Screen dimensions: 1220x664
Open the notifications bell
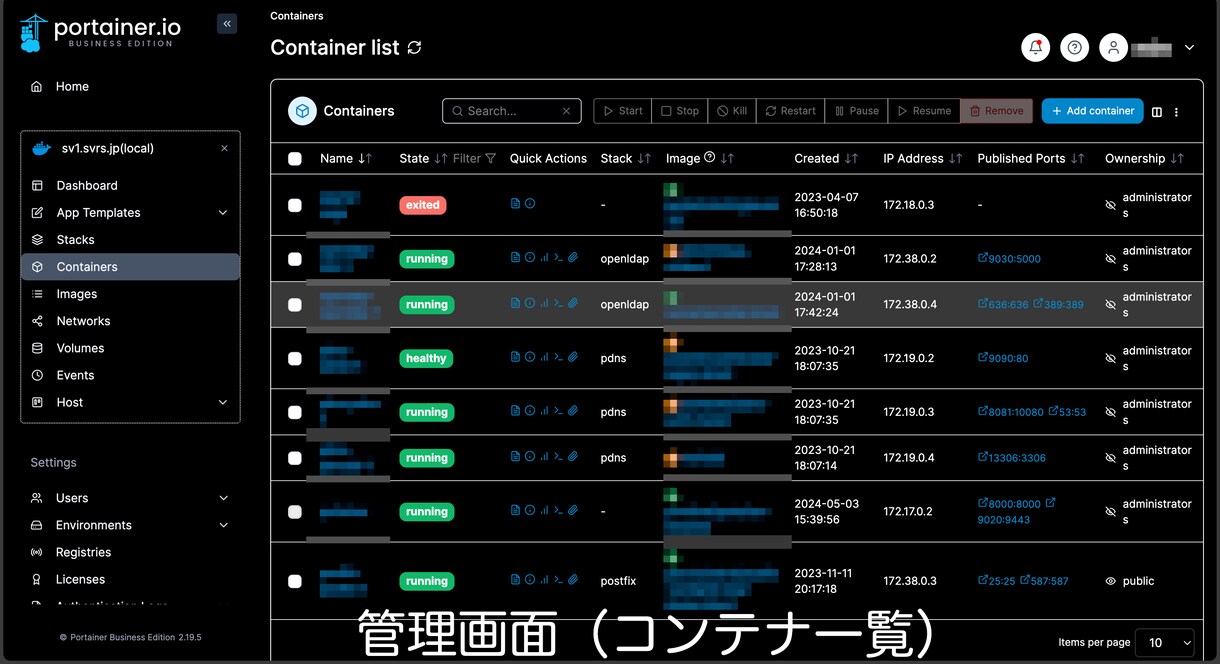pos(1036,47)
